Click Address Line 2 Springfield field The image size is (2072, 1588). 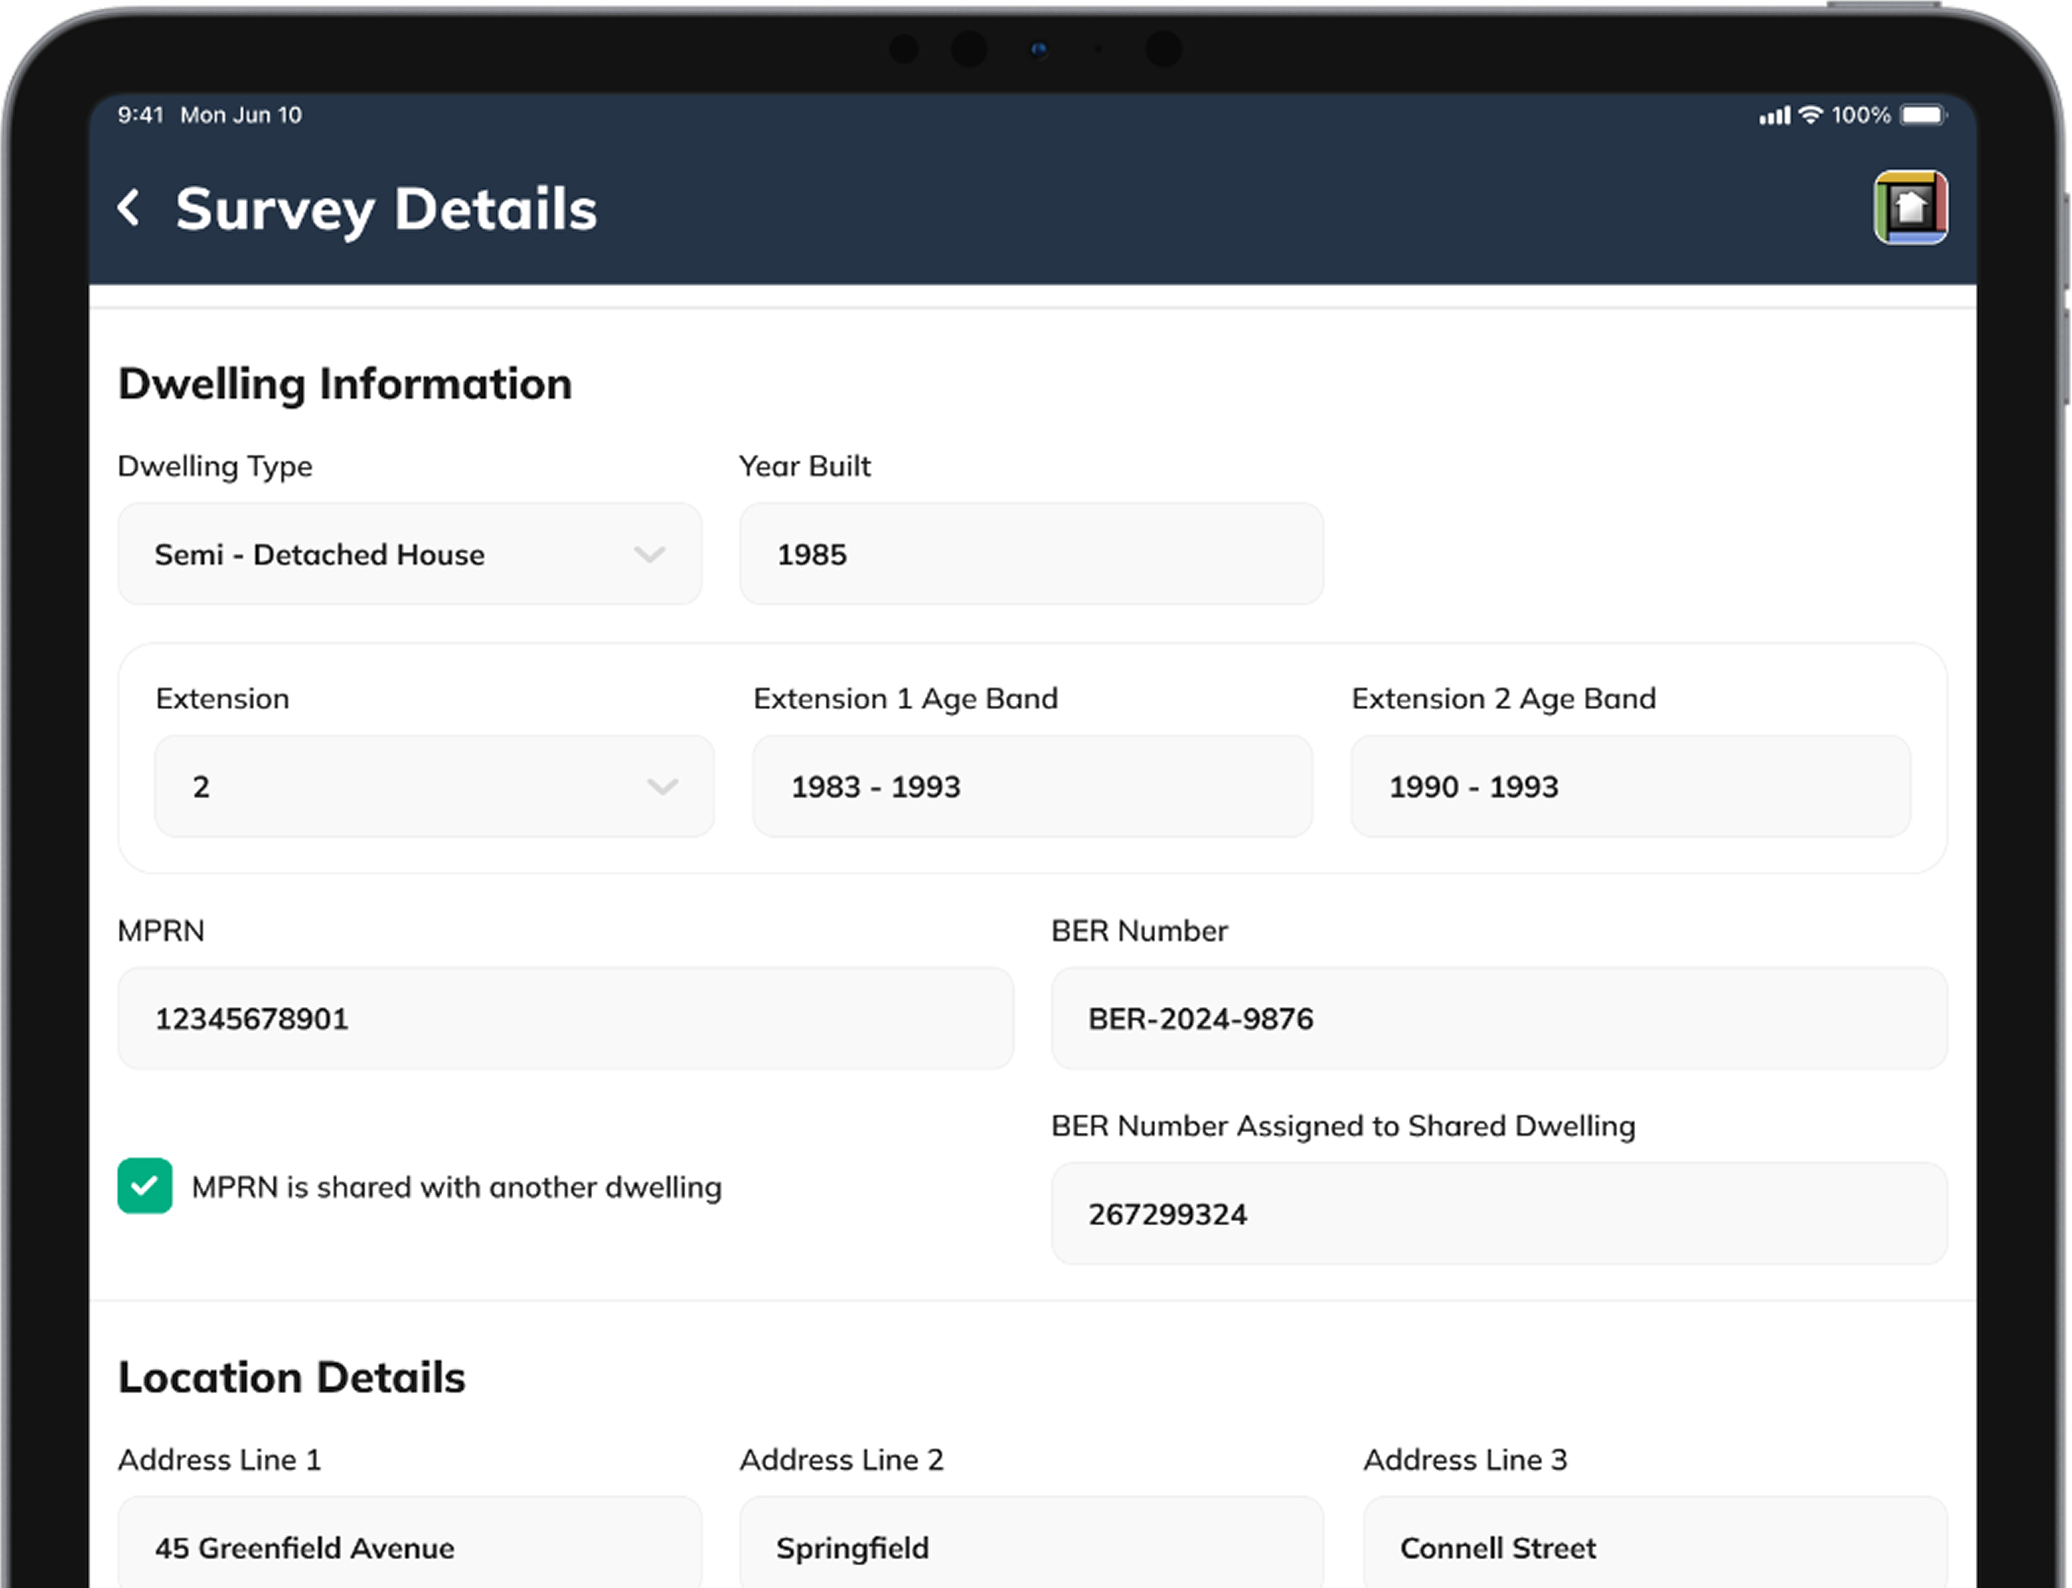coord(1030,1545)
